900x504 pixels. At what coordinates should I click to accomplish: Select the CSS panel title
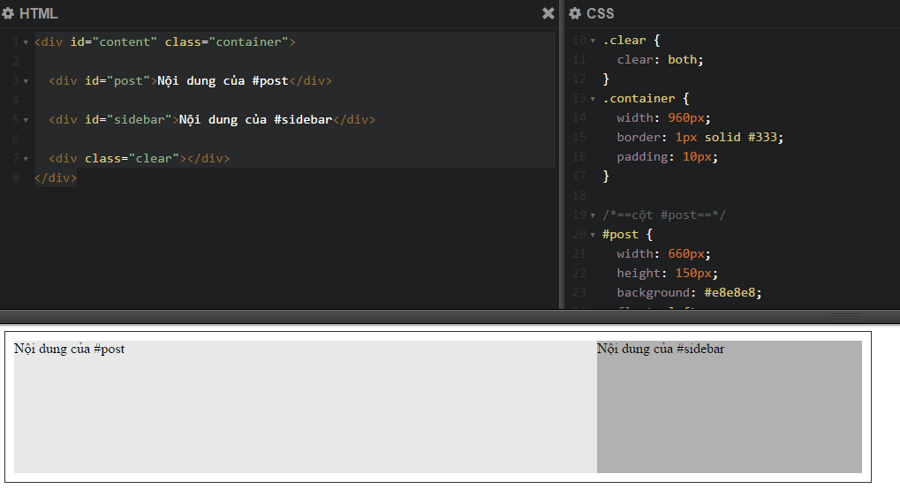(600, 13)
